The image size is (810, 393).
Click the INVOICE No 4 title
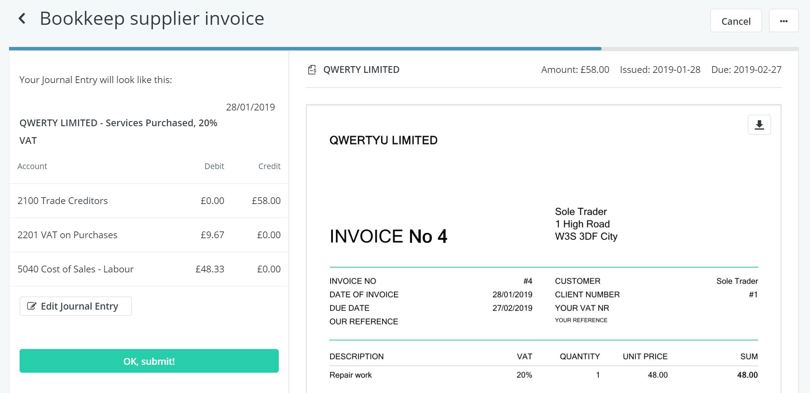pos(388,237)
